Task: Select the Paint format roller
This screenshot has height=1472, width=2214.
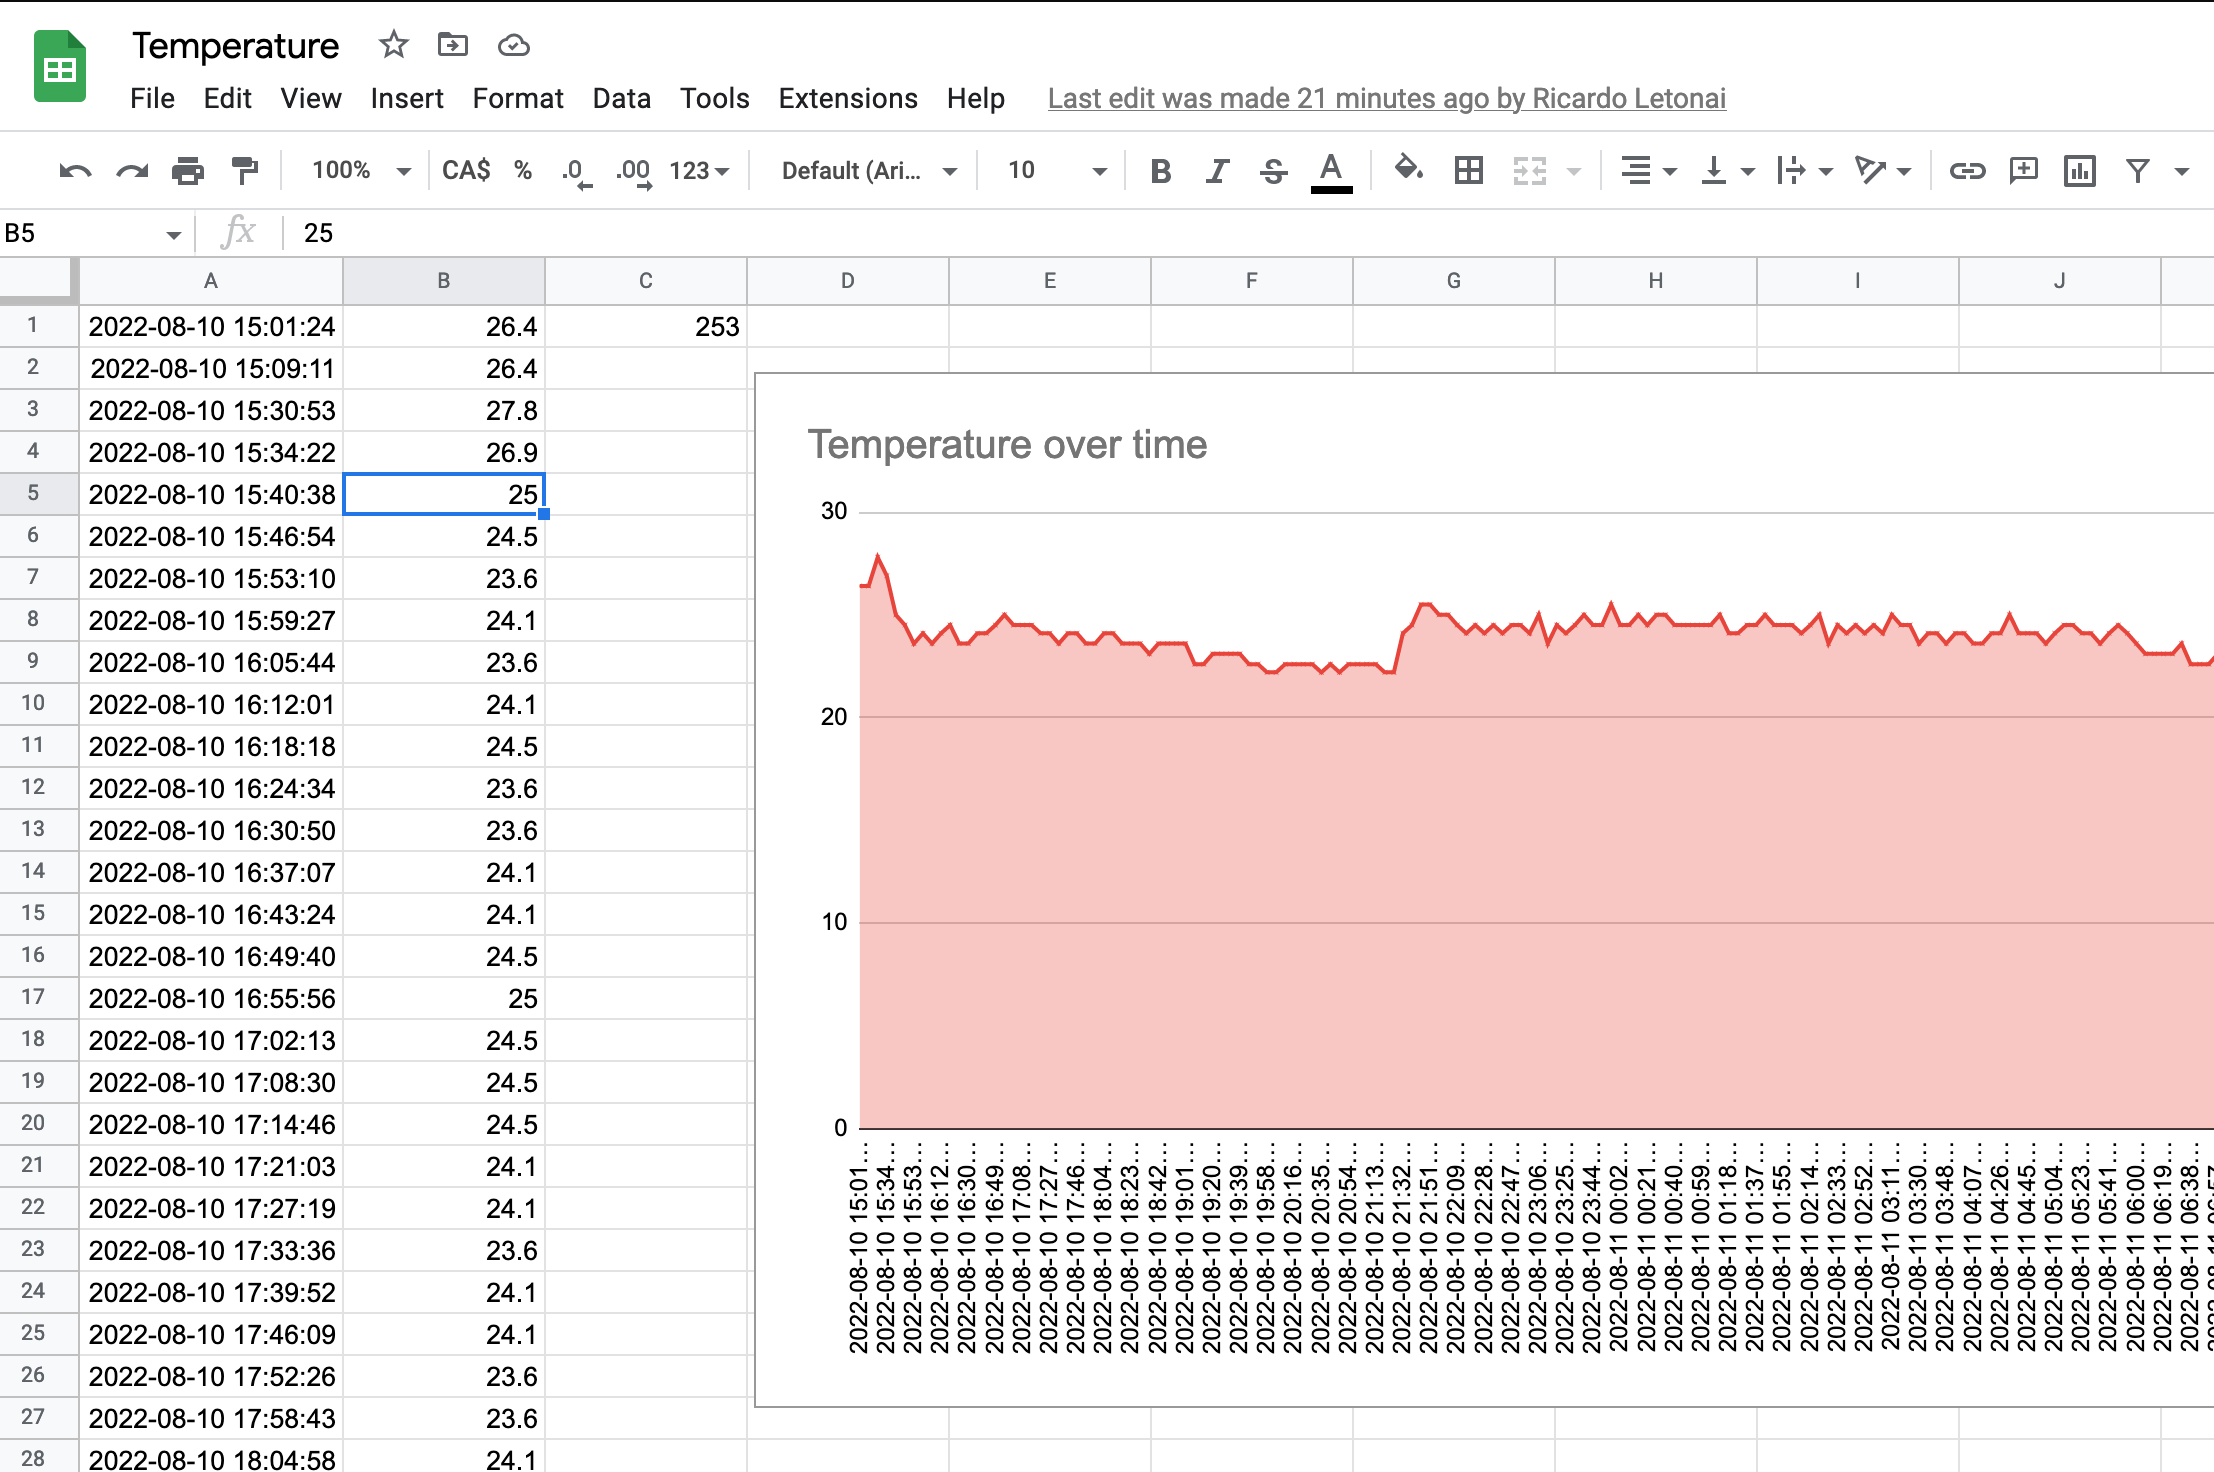Action: [x=244, y=171]
